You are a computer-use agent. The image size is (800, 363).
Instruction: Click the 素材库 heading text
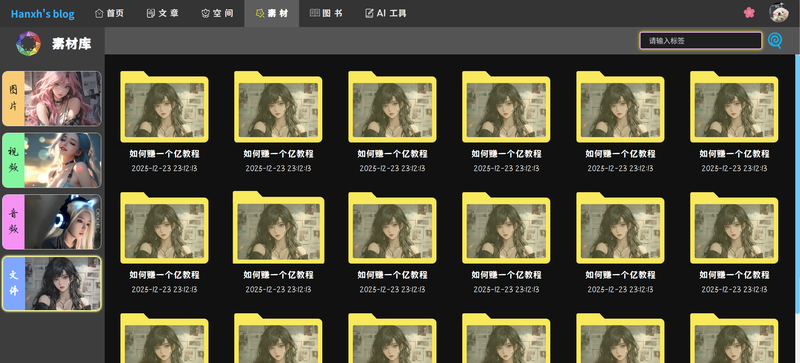71,44
